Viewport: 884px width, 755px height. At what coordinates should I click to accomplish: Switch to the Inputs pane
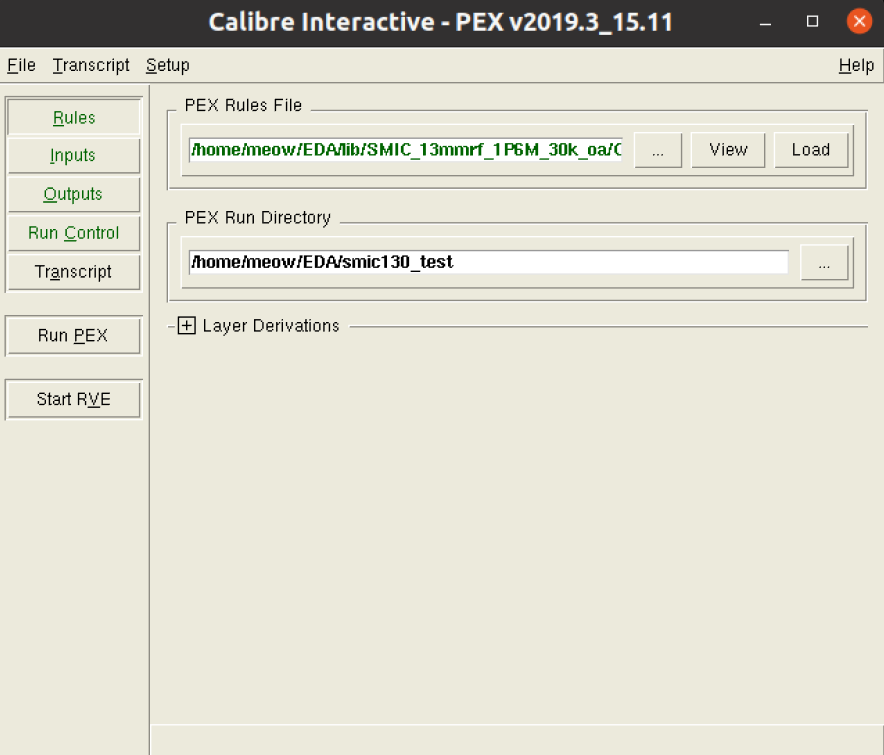(x=73, y=155)
